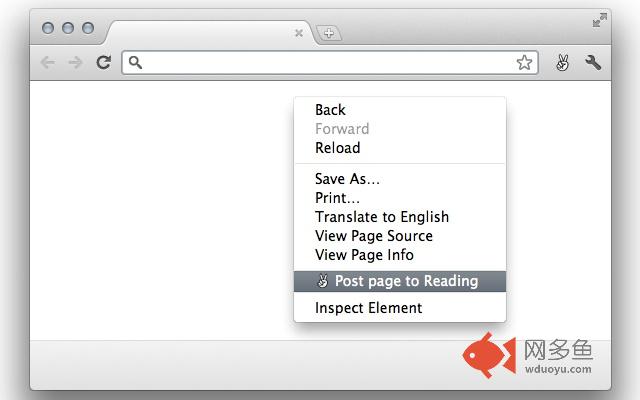
Task: Select Inspect Element in the context menu
Action: [x=368, y=308]
